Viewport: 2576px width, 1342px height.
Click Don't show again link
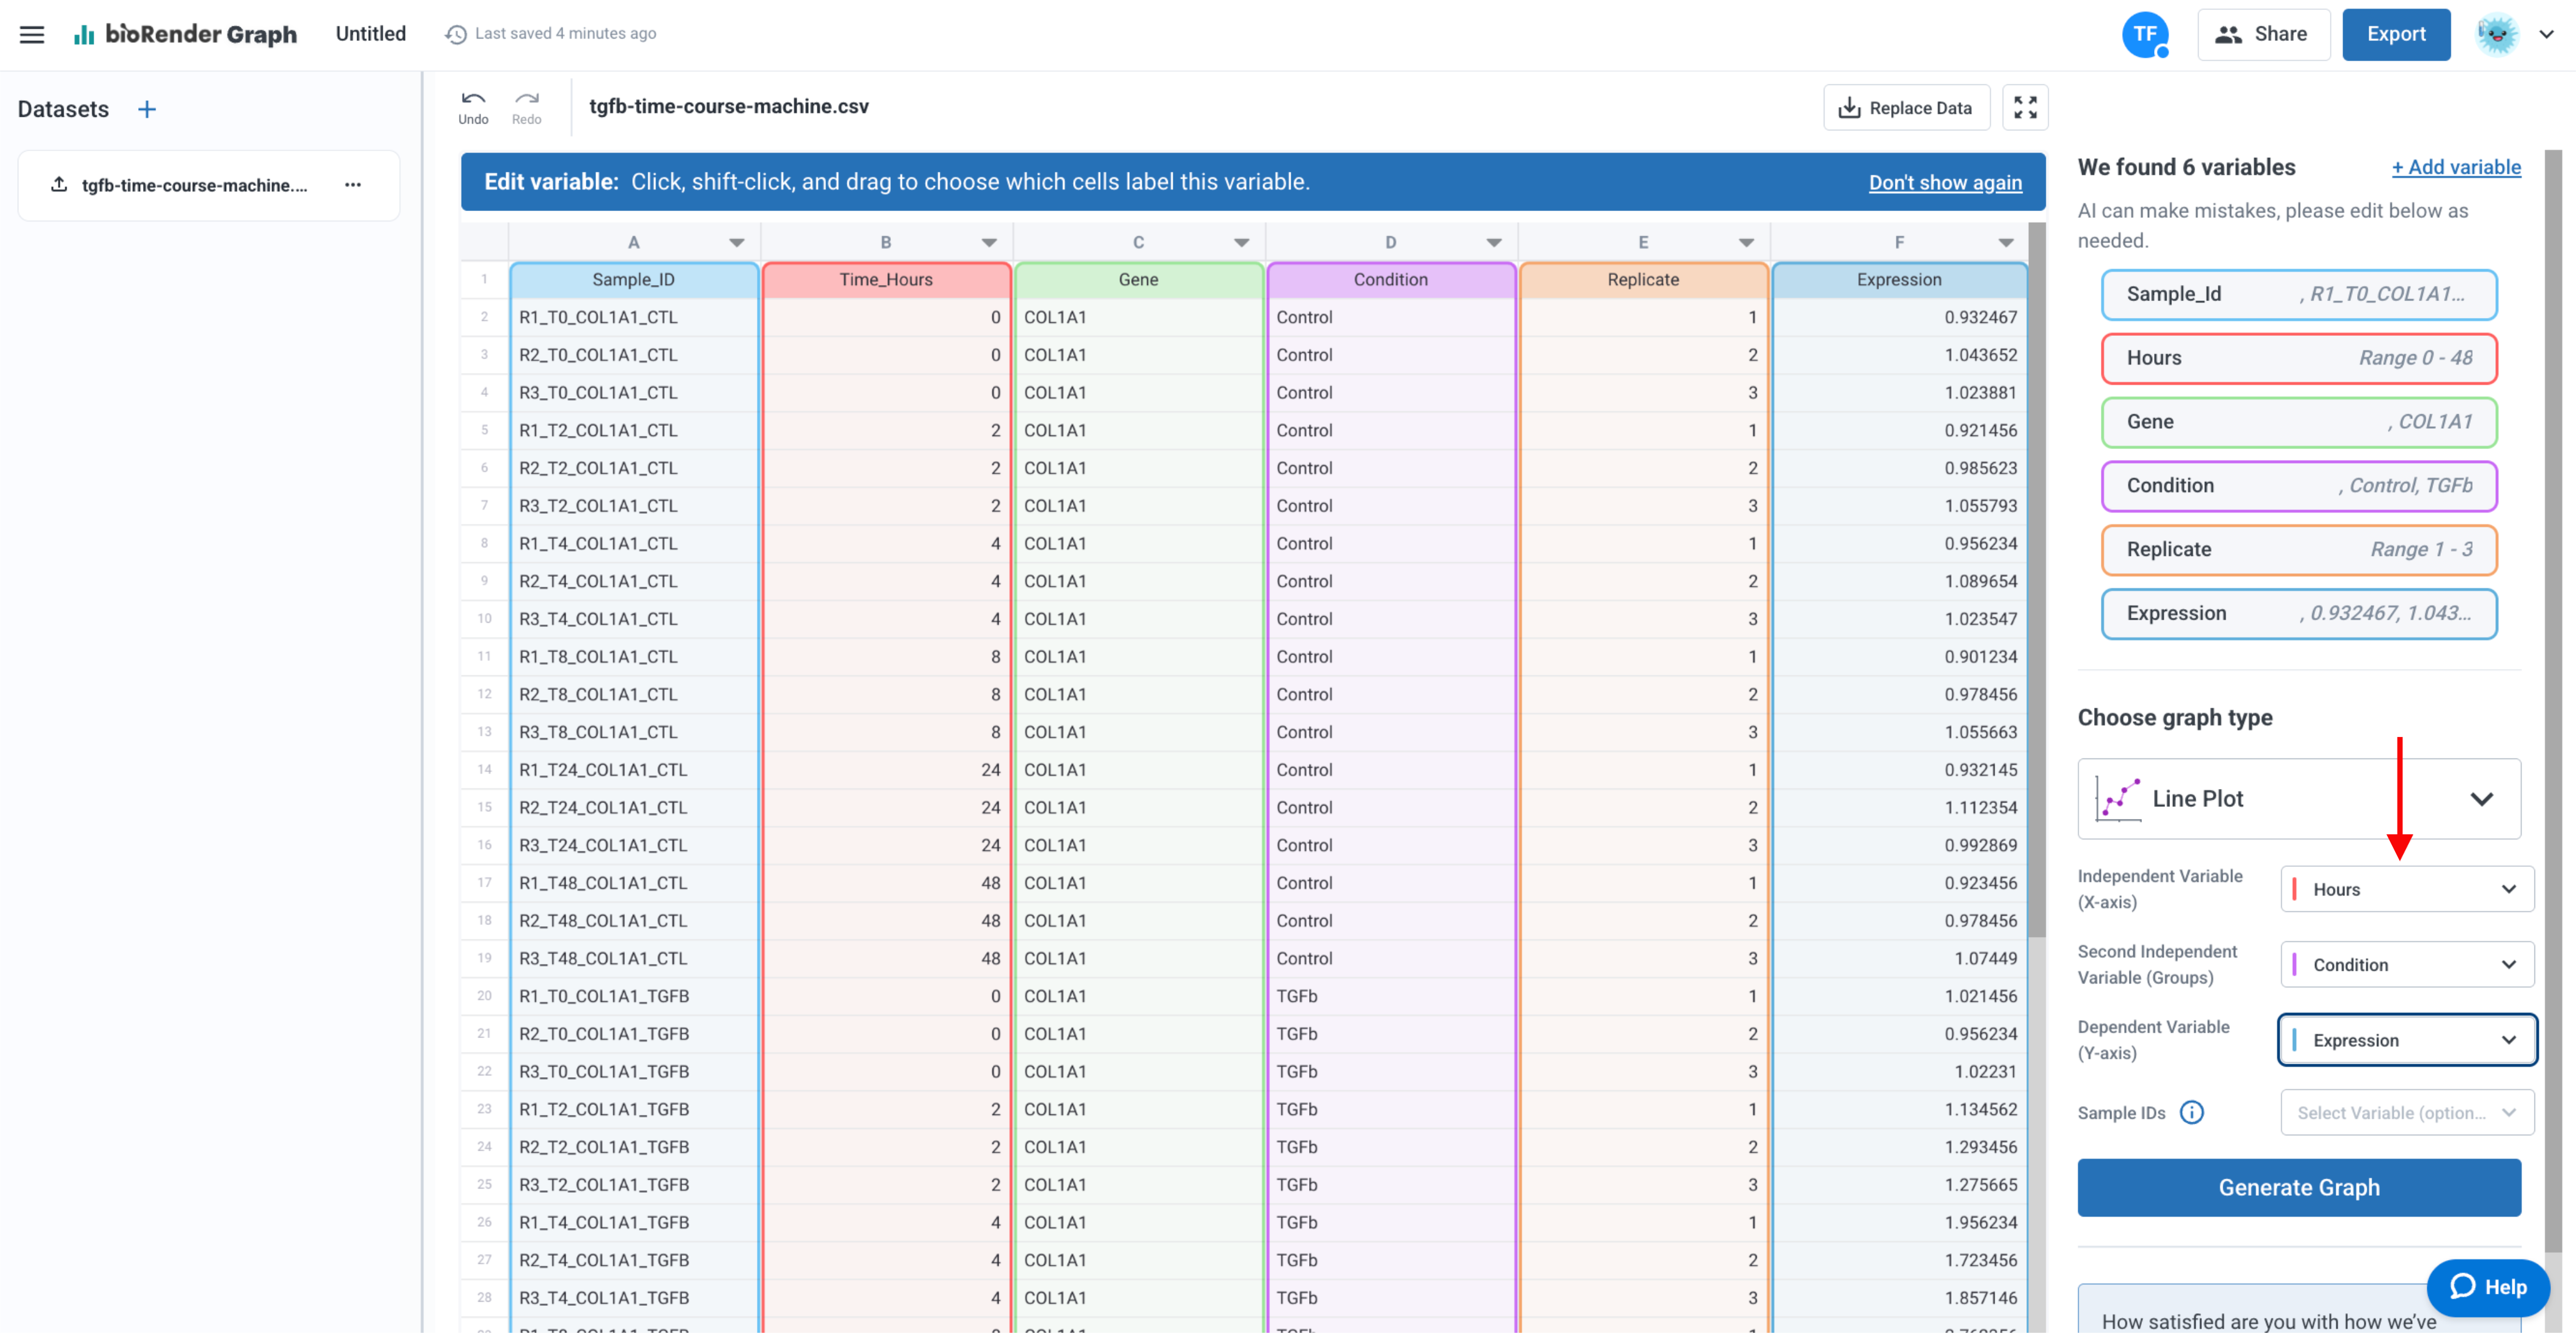1945,182
